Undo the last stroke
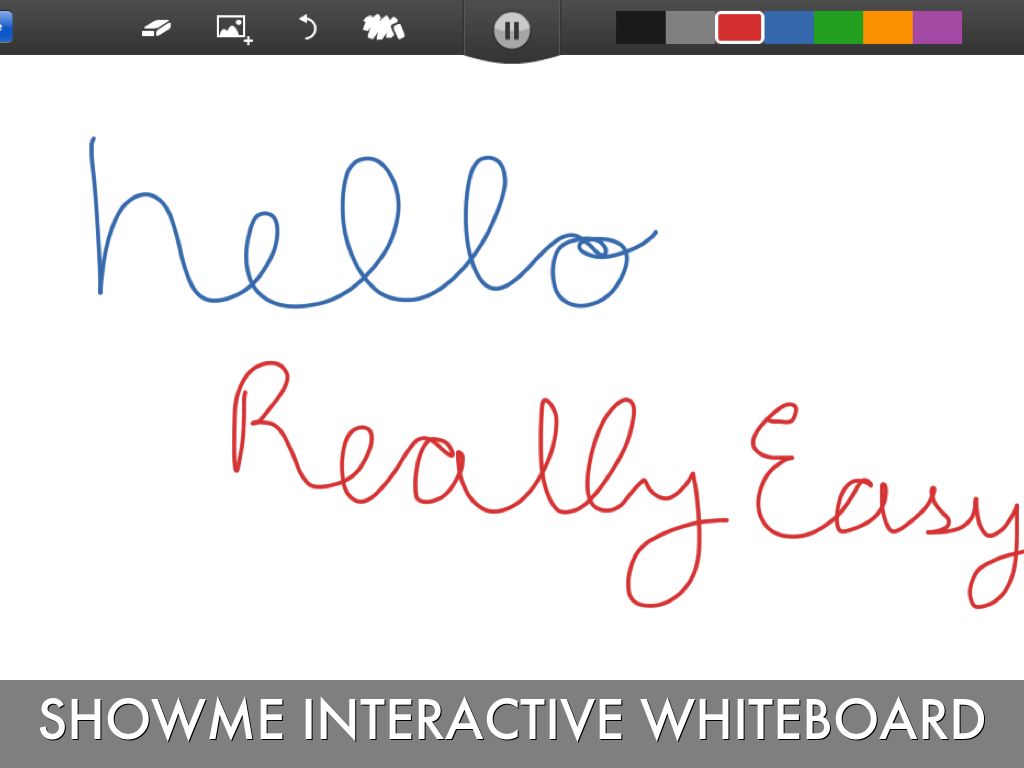This screenshot has height=768, width=1024. pyautogui.click(x=308, y=28)
